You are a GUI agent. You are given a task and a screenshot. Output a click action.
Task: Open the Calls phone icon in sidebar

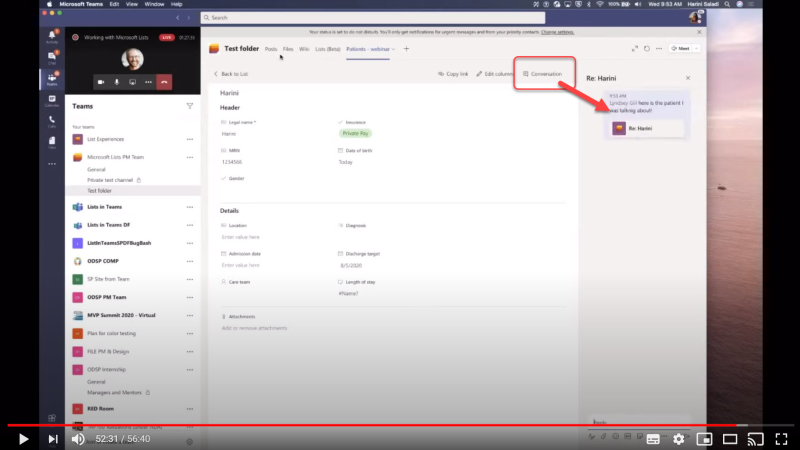tap(52, 121)
